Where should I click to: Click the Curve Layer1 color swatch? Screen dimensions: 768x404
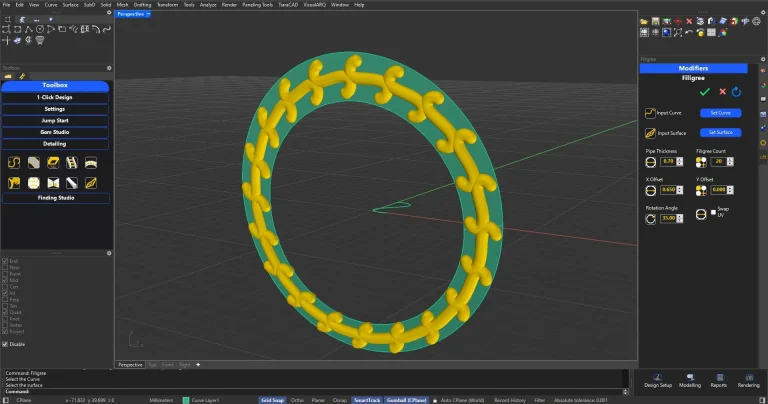[x=186, y=399]
